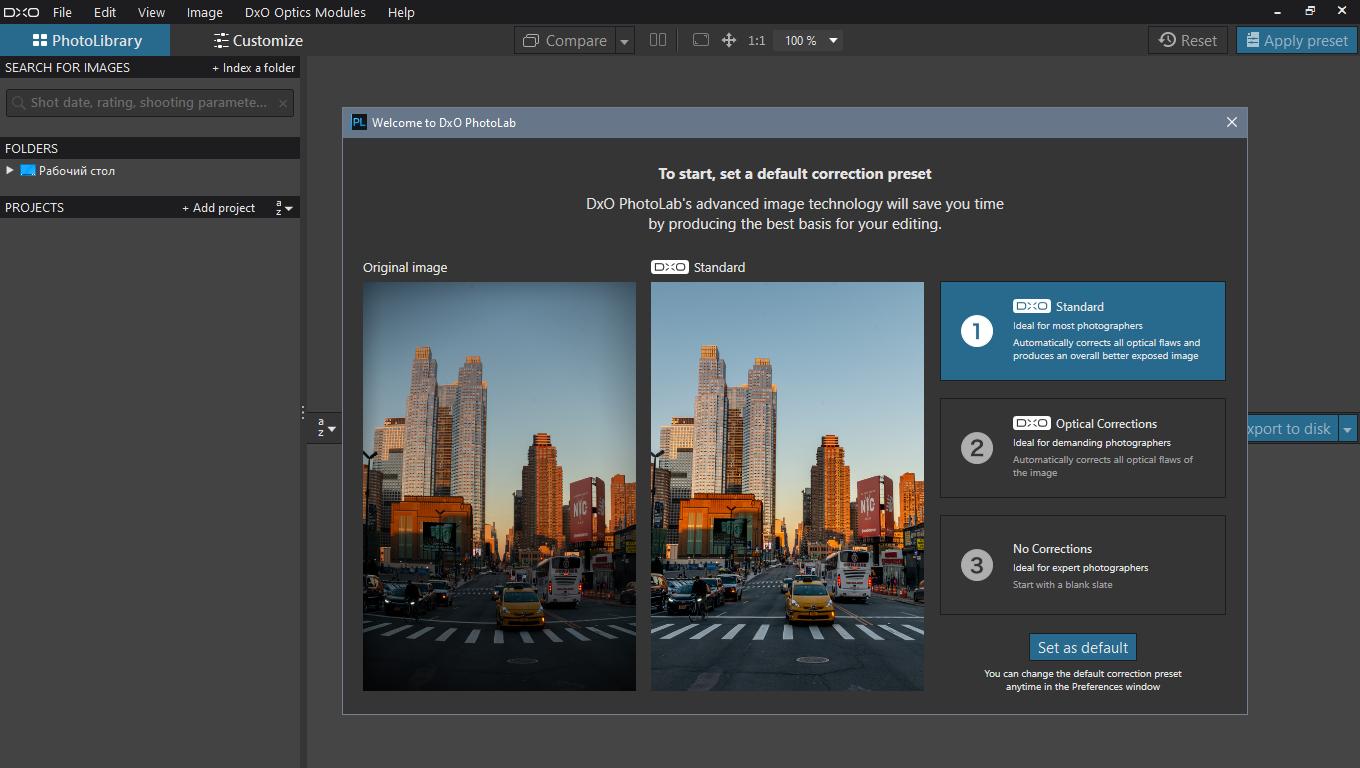The width and height of the screenshot is (1360, 768).
Task: Pick the No Corrections preset option
Action: click(x=1082, y=565)
